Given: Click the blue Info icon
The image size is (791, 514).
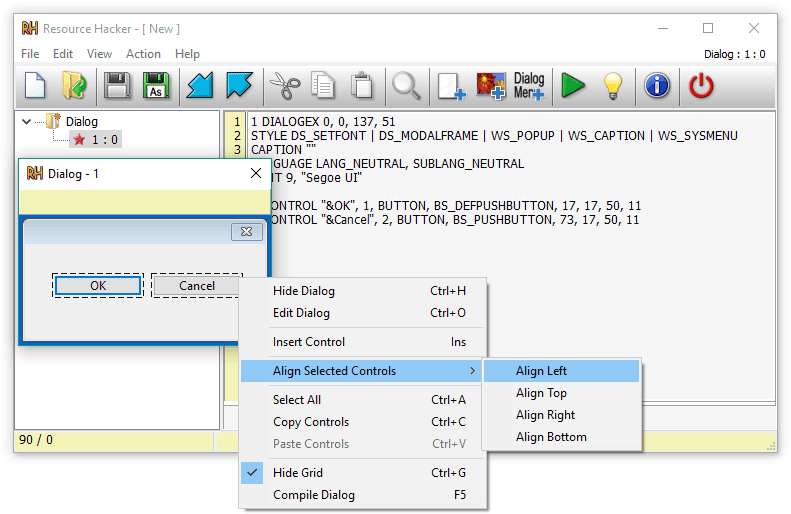Looking at the screenshot, I should 657,86.
